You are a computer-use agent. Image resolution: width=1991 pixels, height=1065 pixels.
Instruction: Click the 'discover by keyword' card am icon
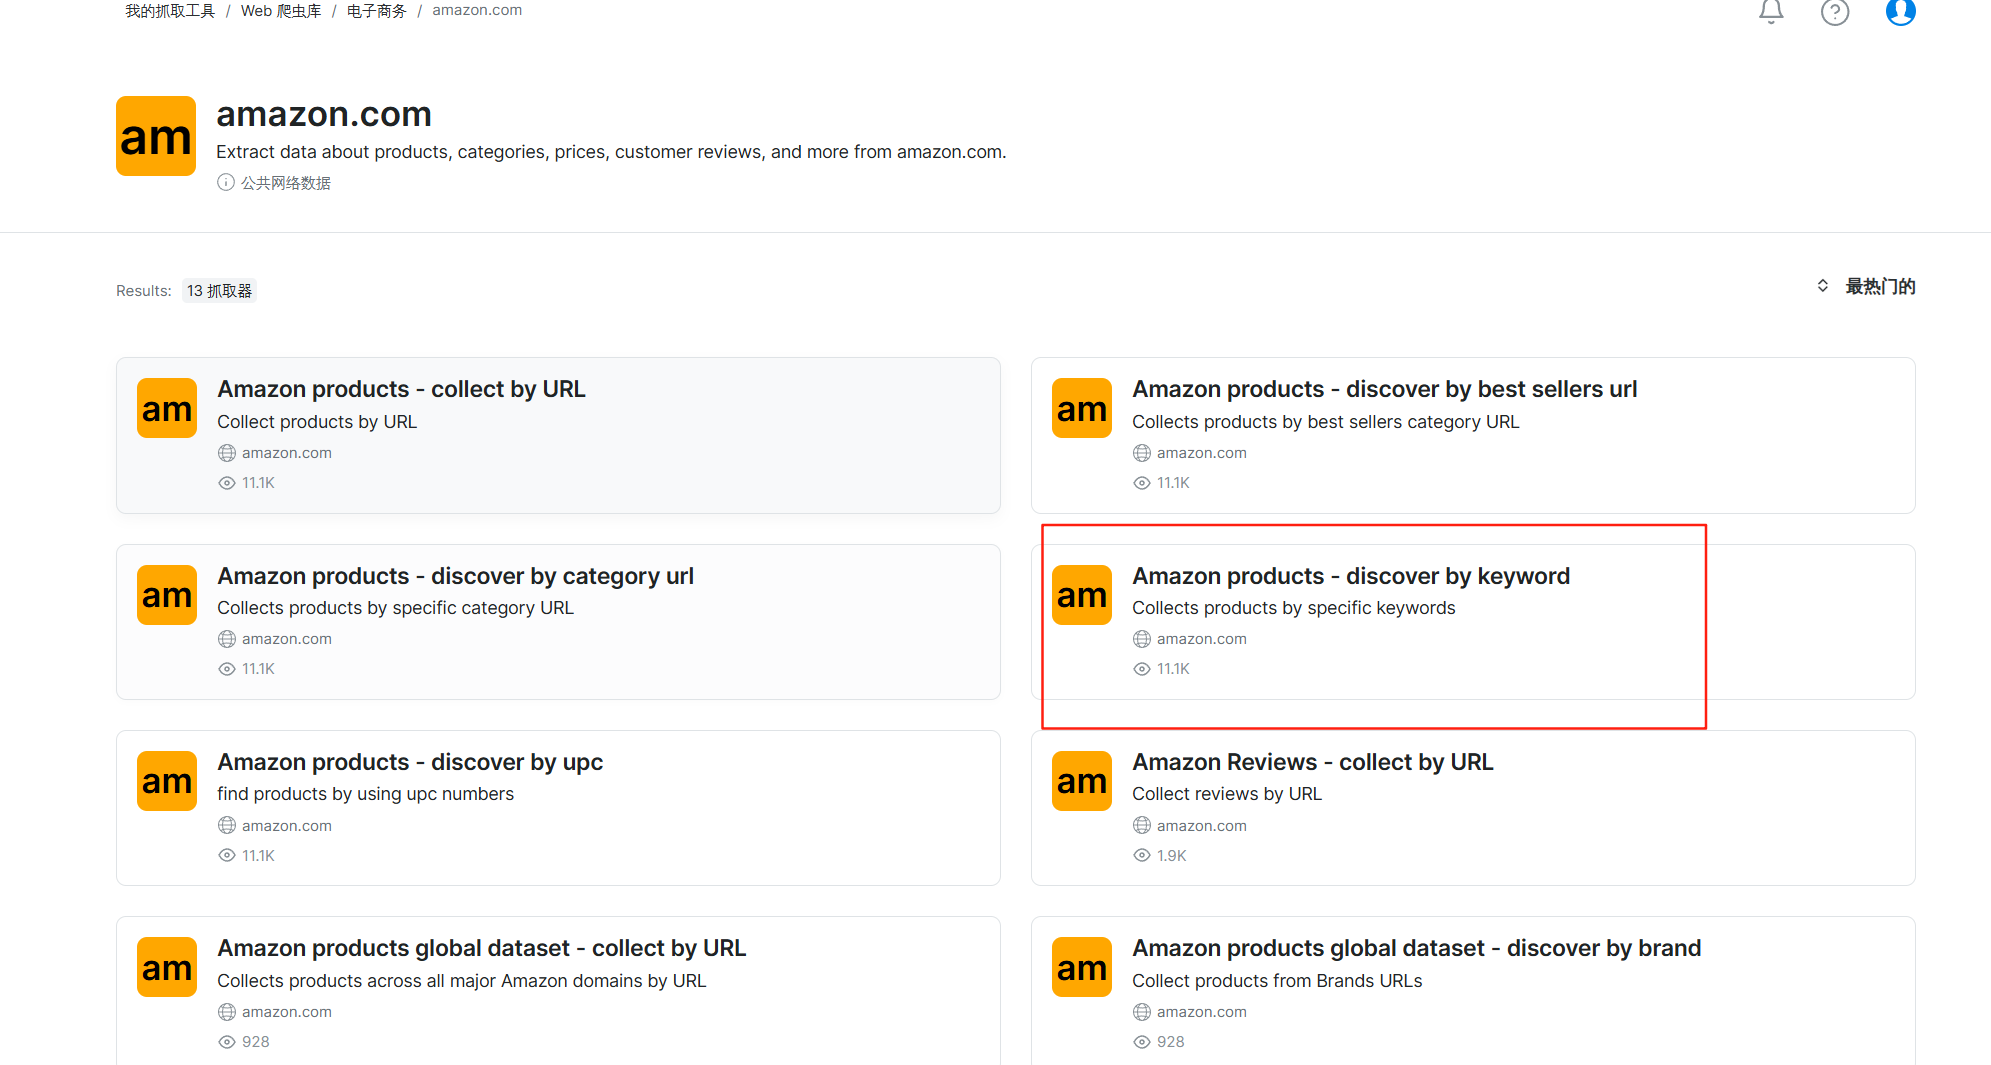[x=1082, y=595]
